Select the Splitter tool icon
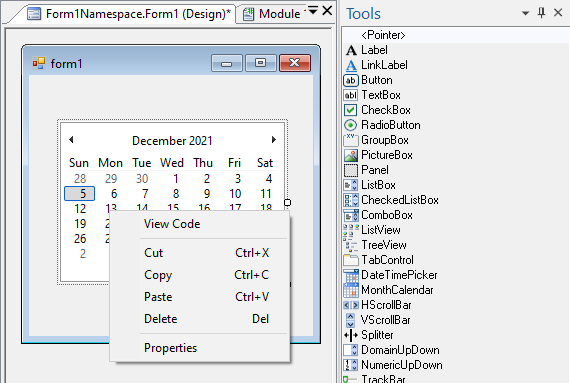The height and width of the screenshot is (383, 570). click(351, 335)
